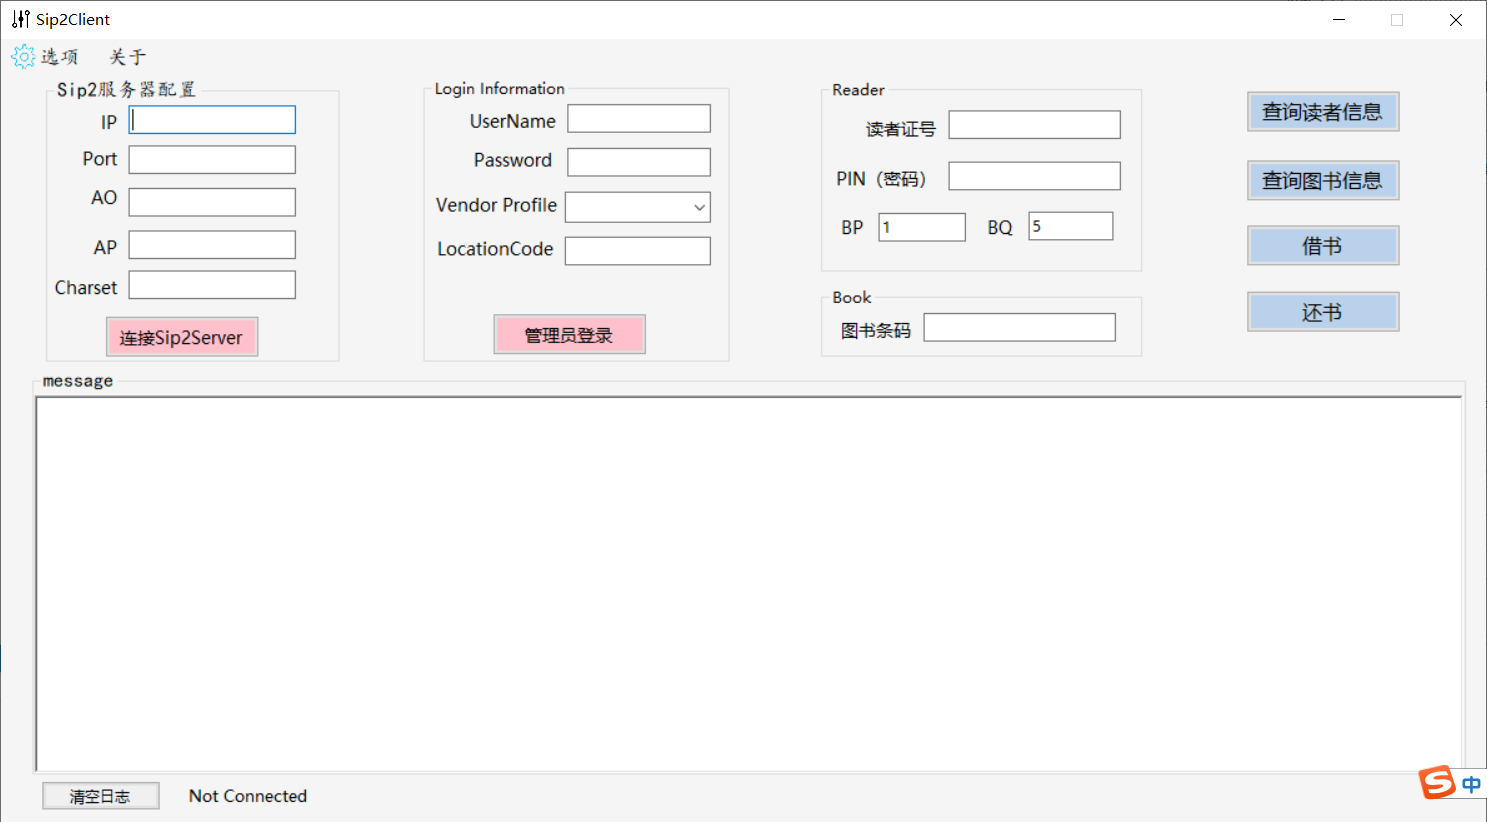Viewport: 1487px width, 822px height.
Task: Click the 读者证号 input field
Action: pos(1034,124)
